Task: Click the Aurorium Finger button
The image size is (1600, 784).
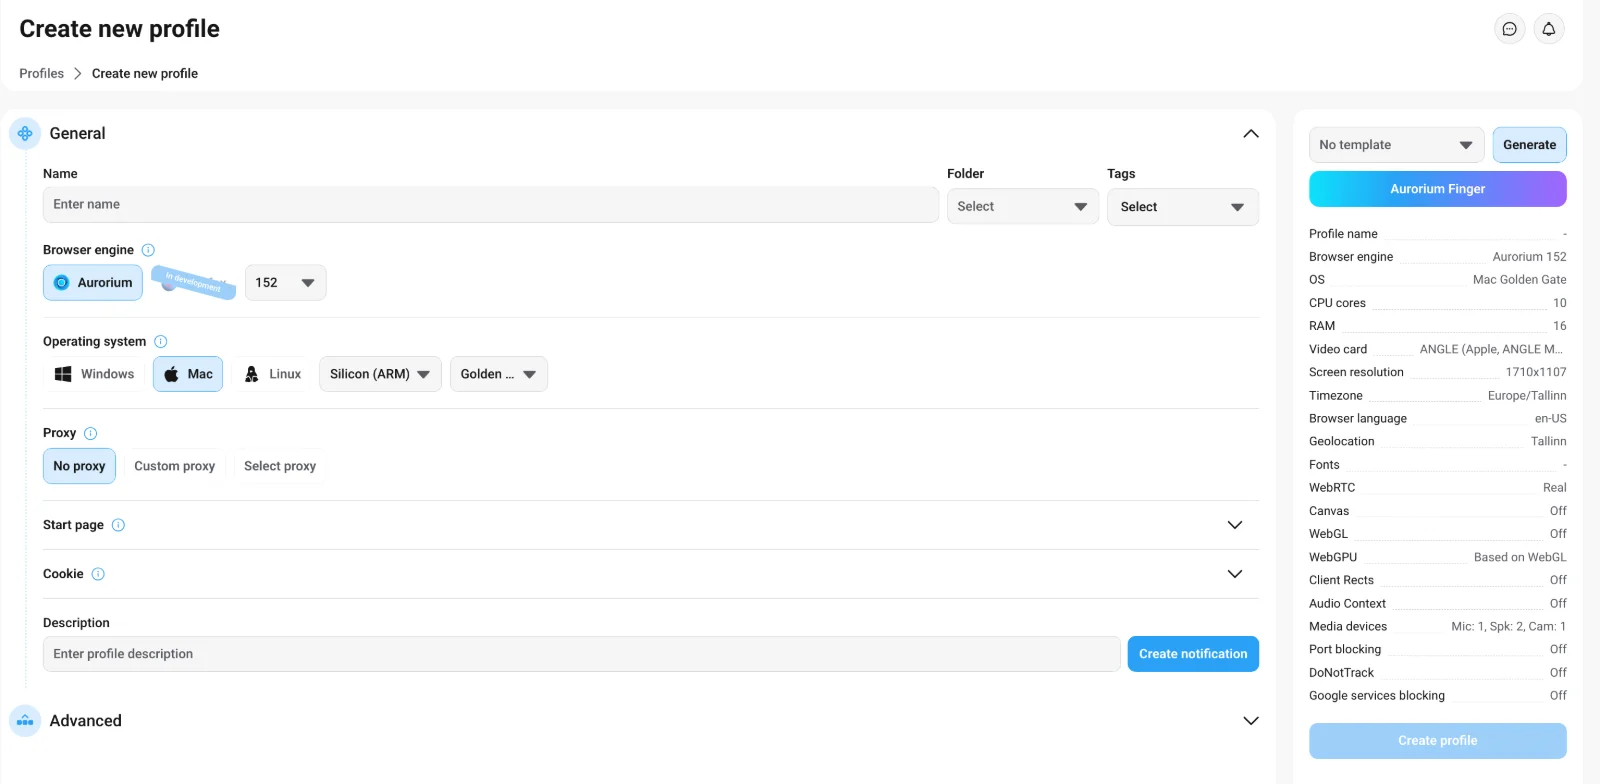Action: coord(1437,189)
